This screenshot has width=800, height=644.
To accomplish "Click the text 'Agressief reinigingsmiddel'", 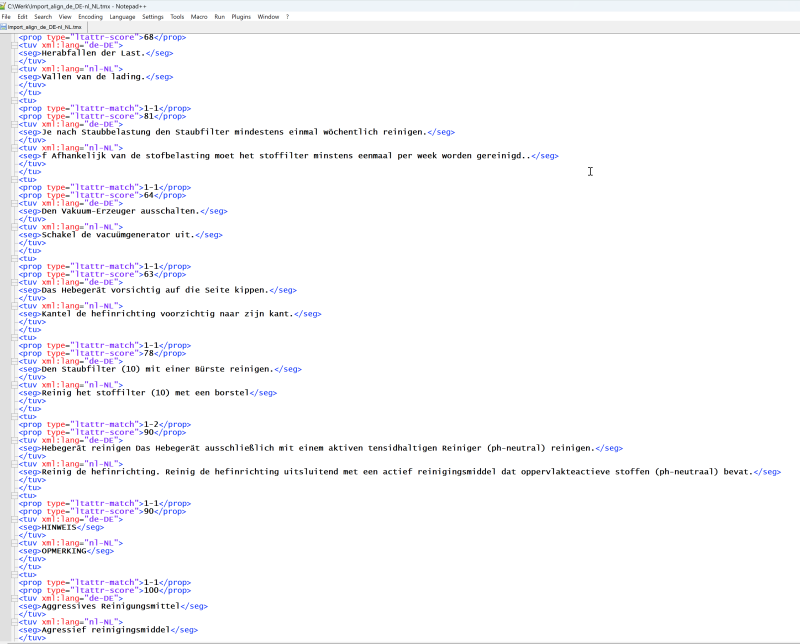I will point(106,630).
